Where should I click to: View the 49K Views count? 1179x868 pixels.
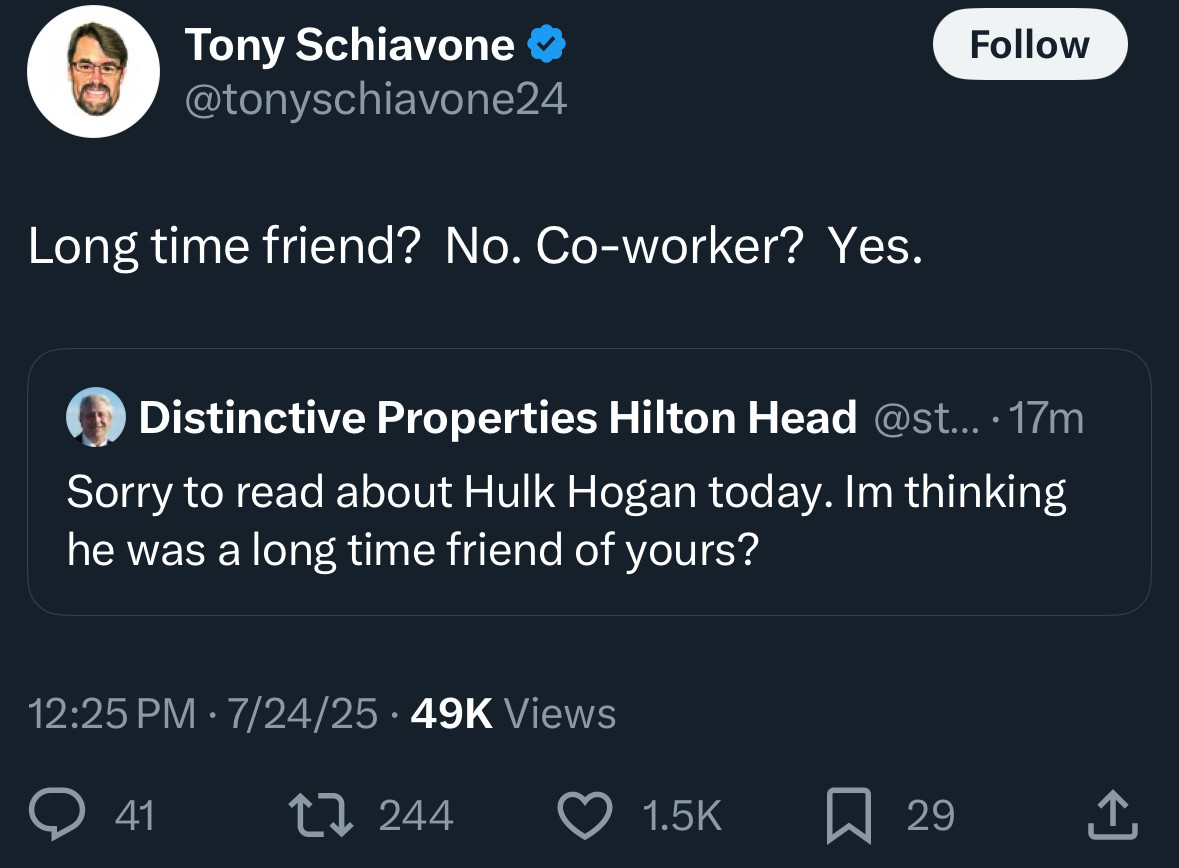tap(513, 713)
